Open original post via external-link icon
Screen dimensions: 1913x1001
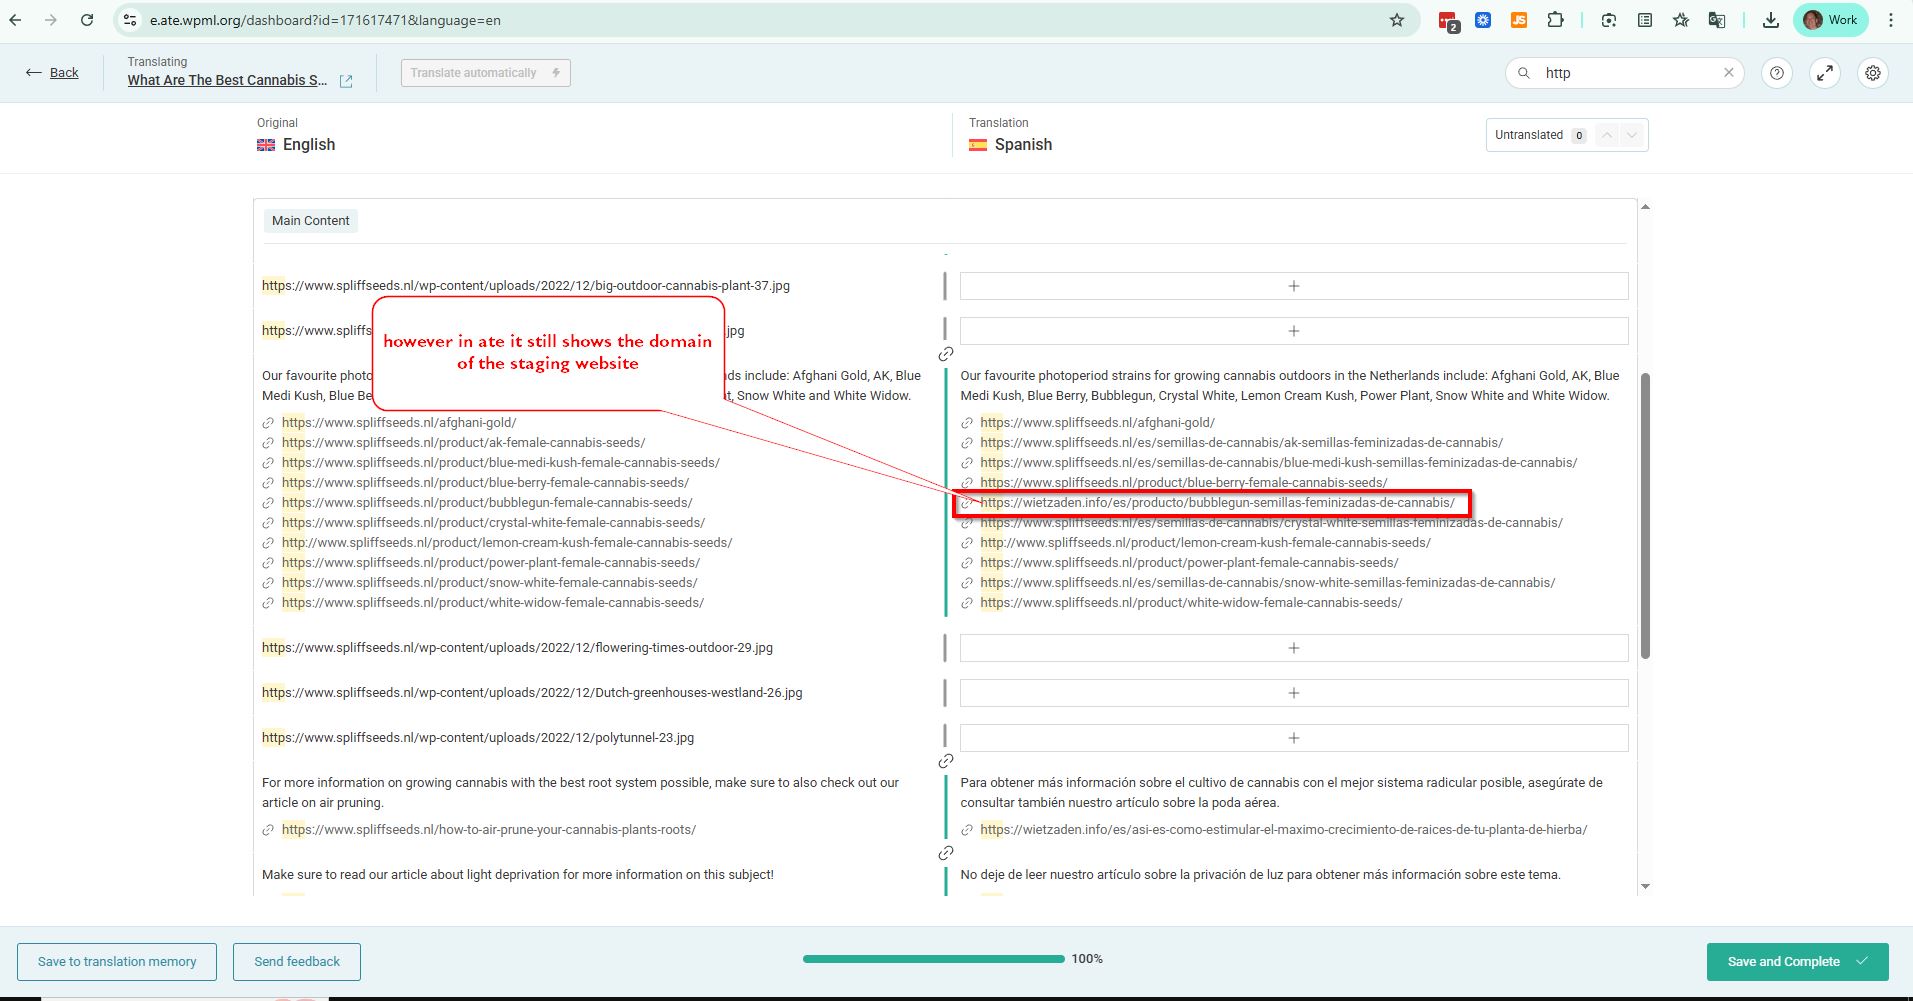(x=346, y=81)
